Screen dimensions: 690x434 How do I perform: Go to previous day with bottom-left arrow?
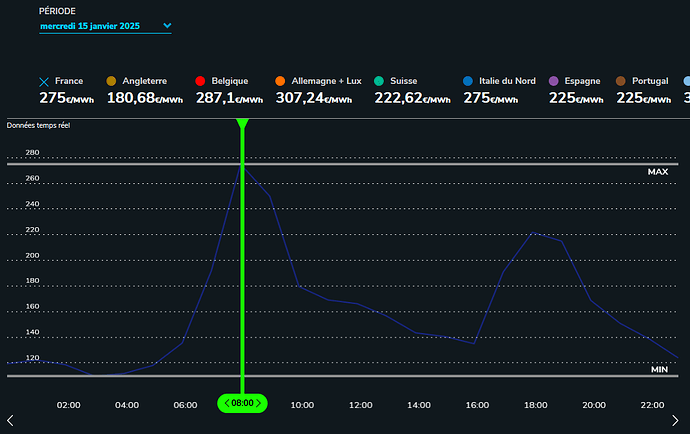click(x=9, y=419)
